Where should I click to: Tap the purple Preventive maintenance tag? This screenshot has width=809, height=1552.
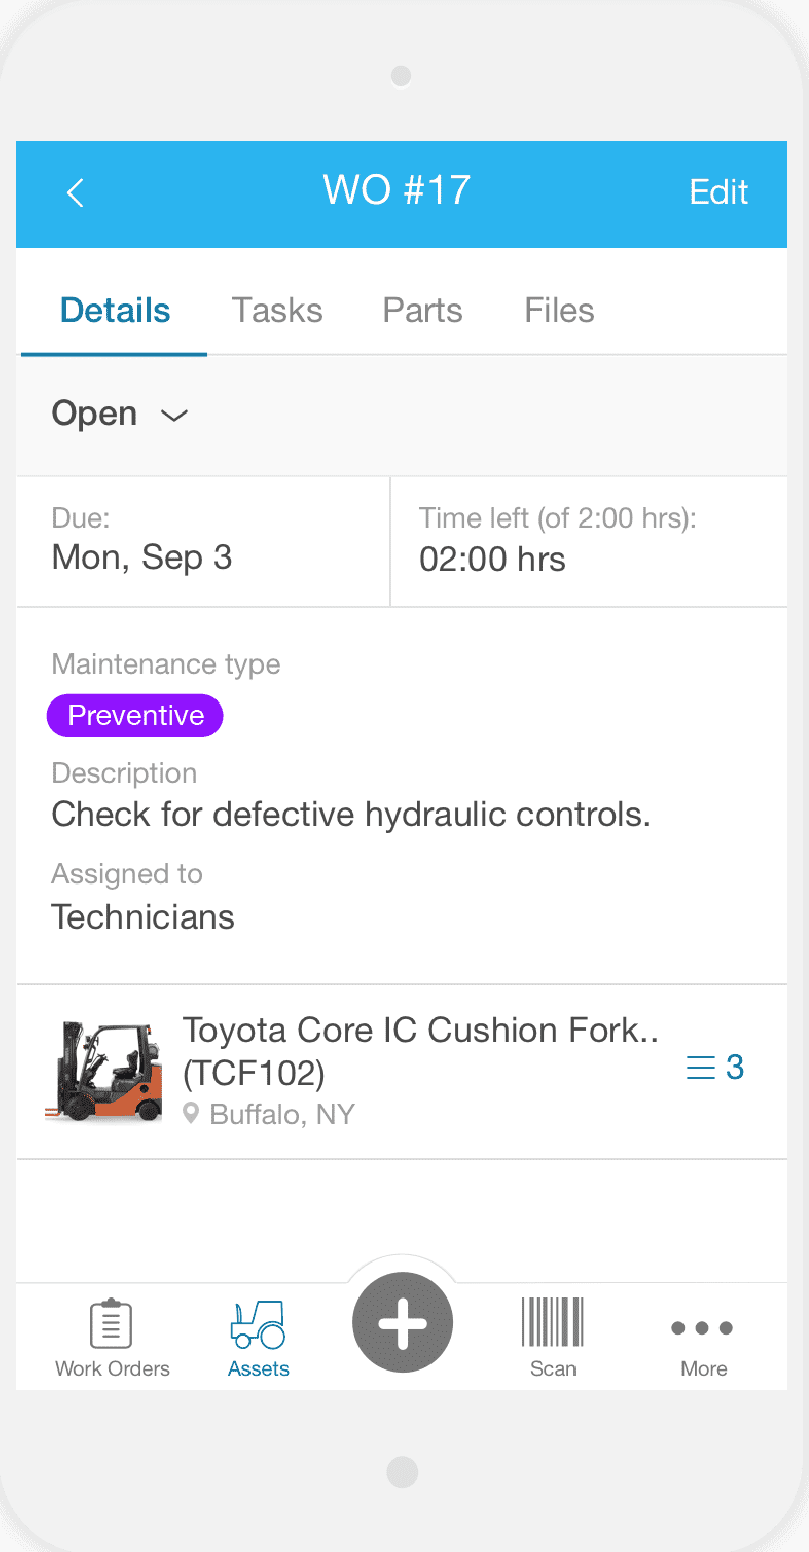[135, 716]
